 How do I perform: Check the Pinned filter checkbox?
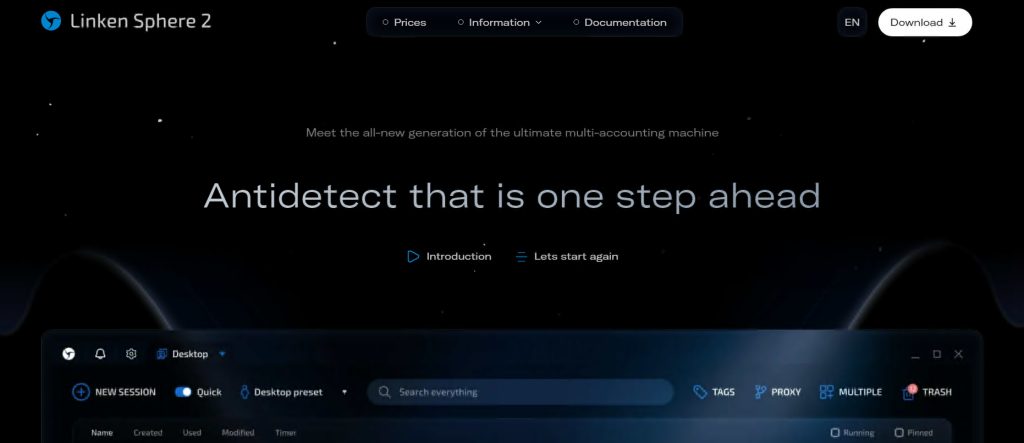click(x=899, y=433)
